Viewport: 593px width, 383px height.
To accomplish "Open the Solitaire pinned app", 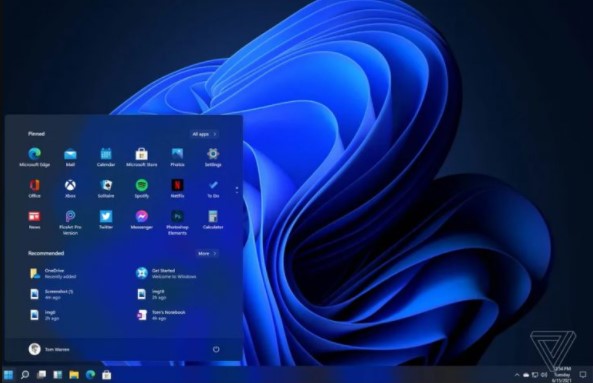I will [106, 188].
